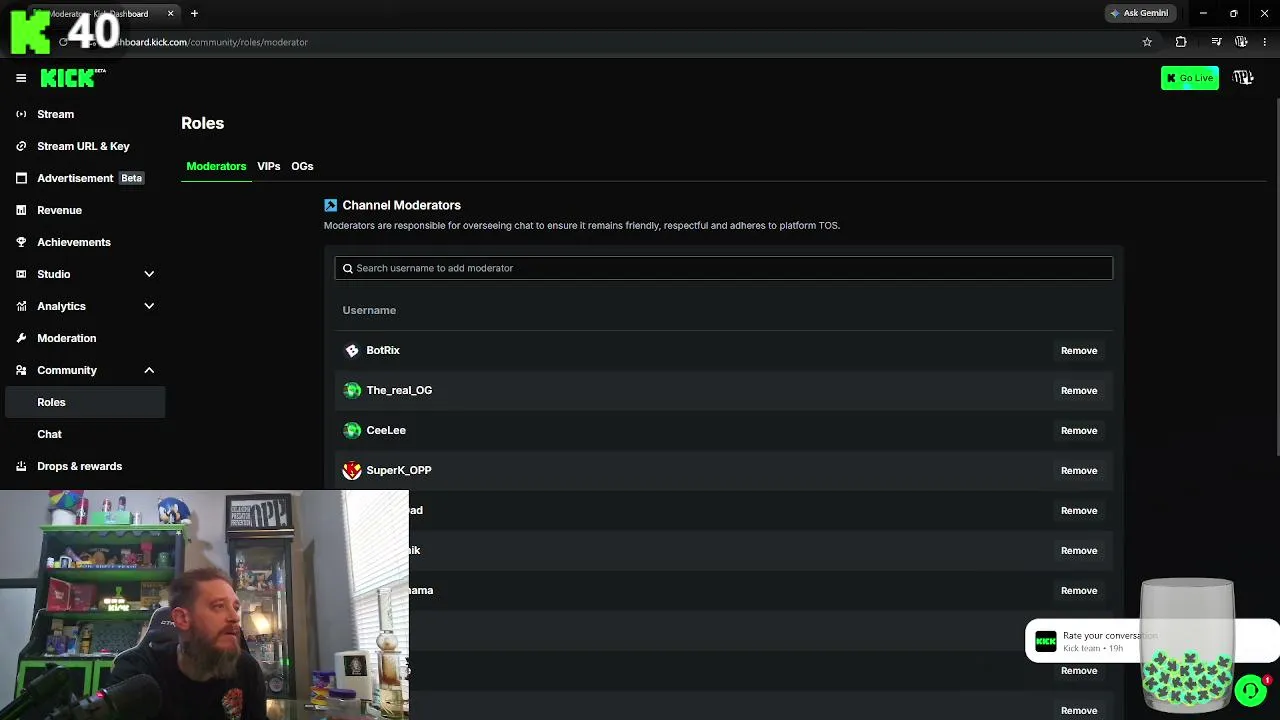Focus the search username to add moderator field
The image size is (1280, 720).
pyautogui.click(x=723, y=268)
